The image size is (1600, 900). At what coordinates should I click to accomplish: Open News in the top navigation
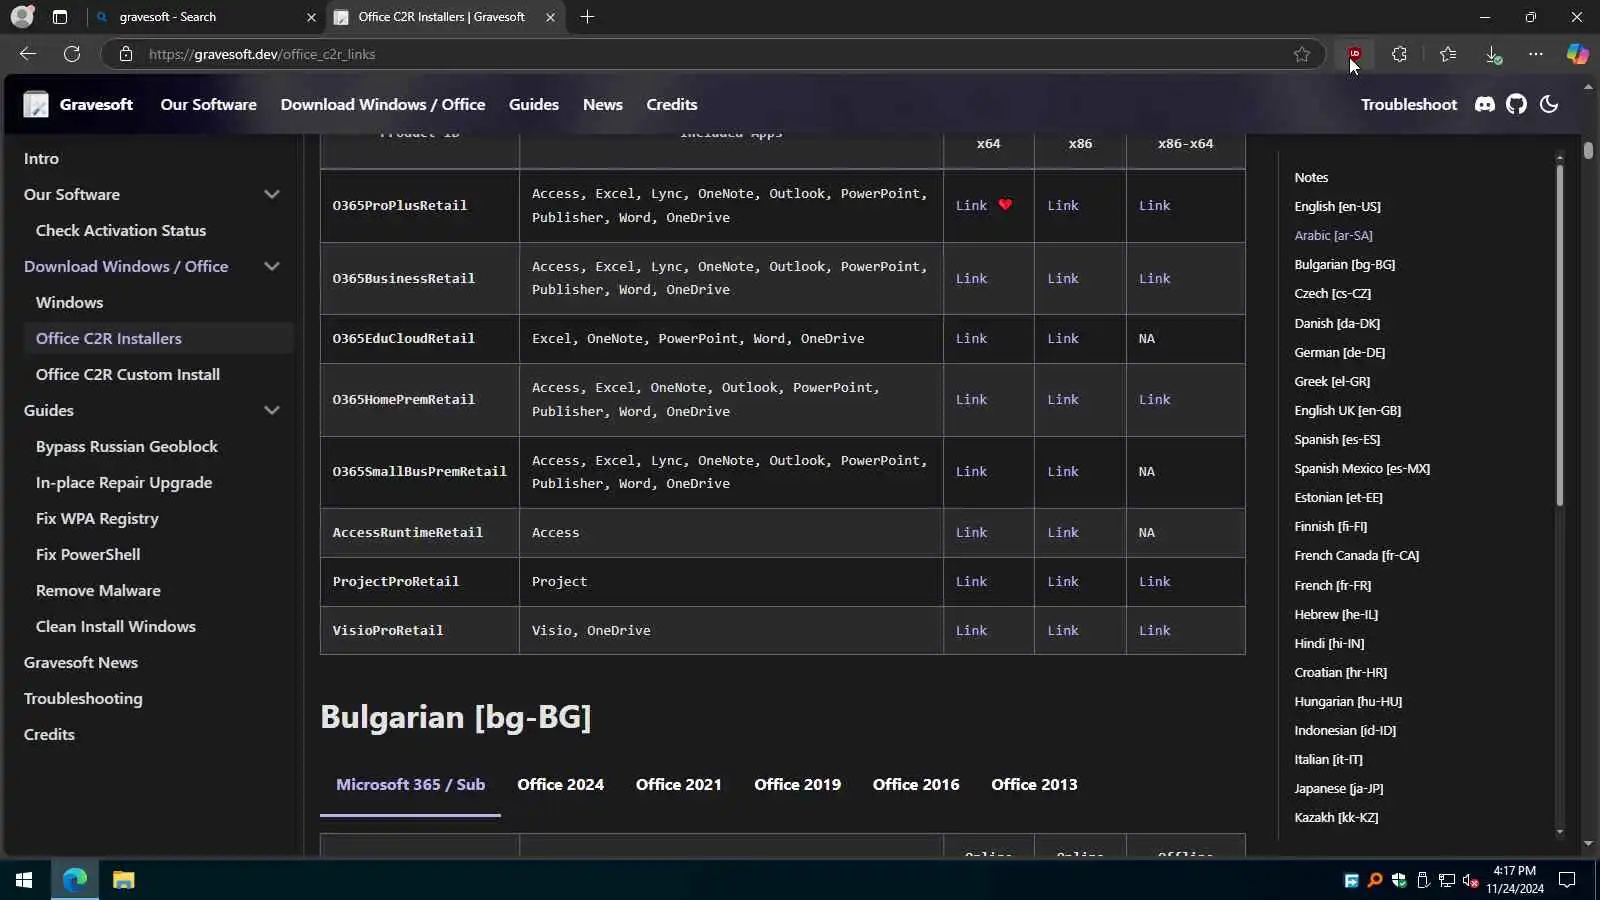coord(602,104)
